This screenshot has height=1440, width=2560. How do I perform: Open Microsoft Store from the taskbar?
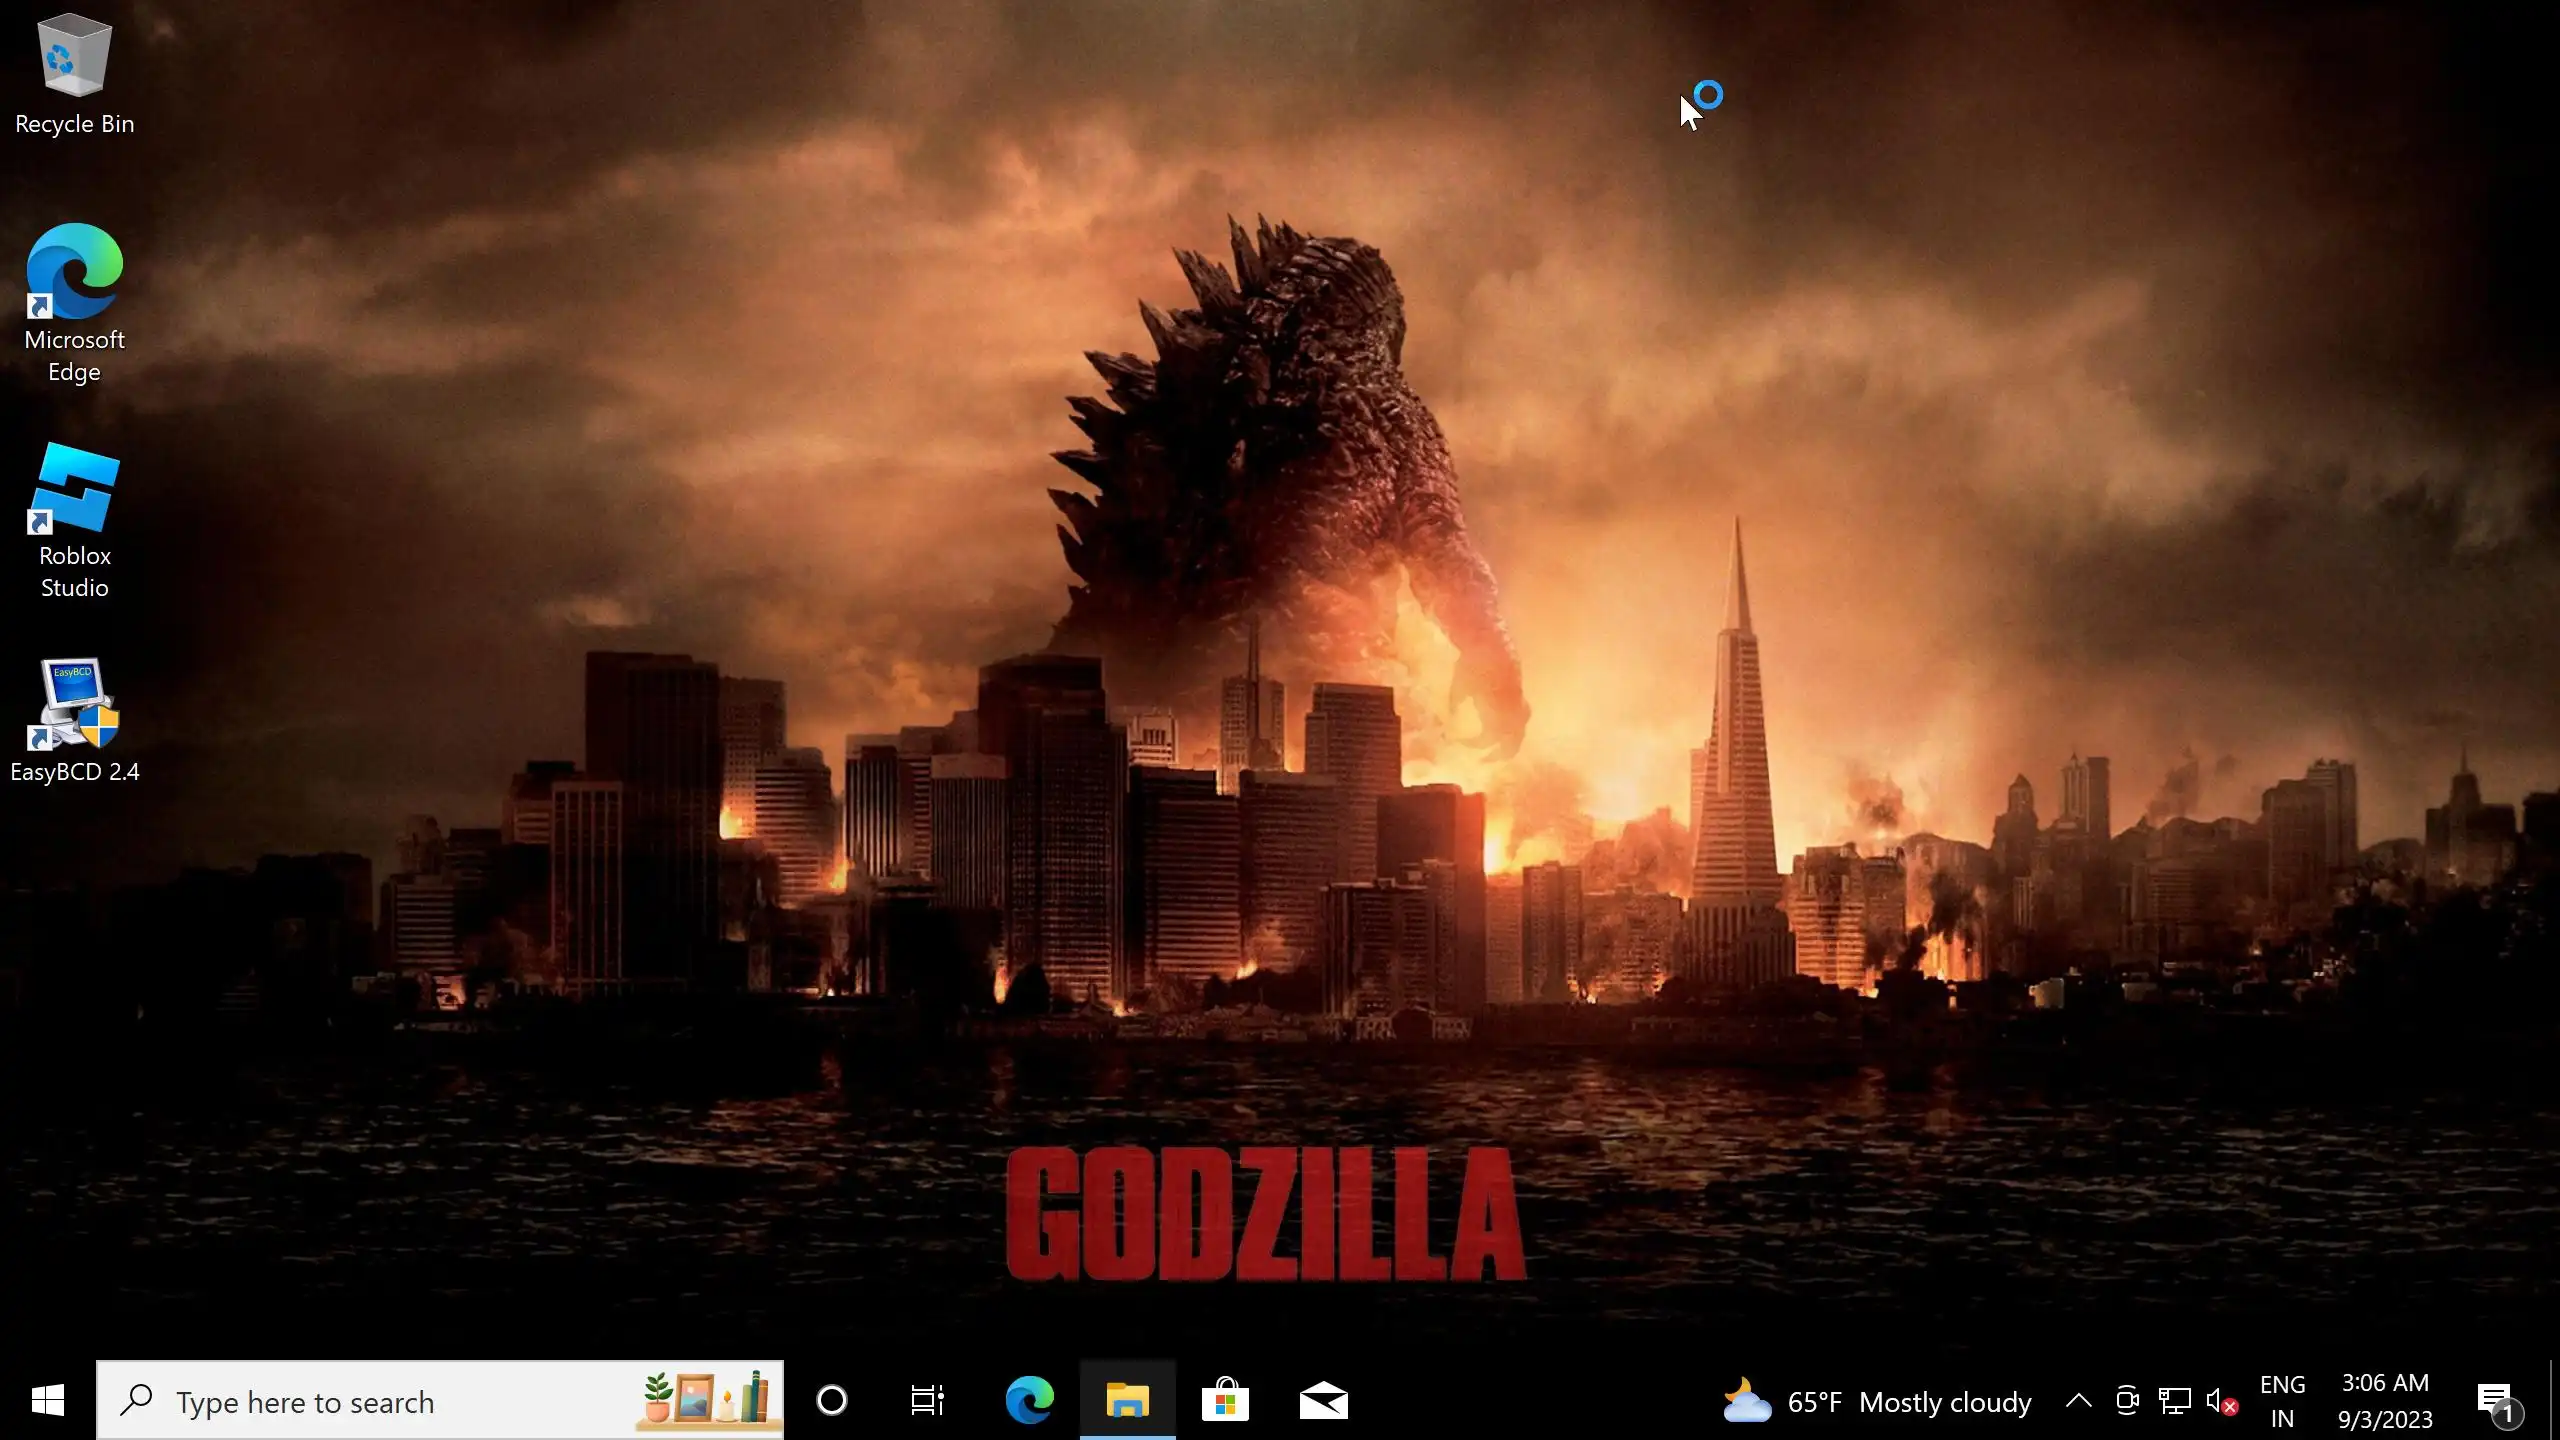(x=1225, y=1401)
